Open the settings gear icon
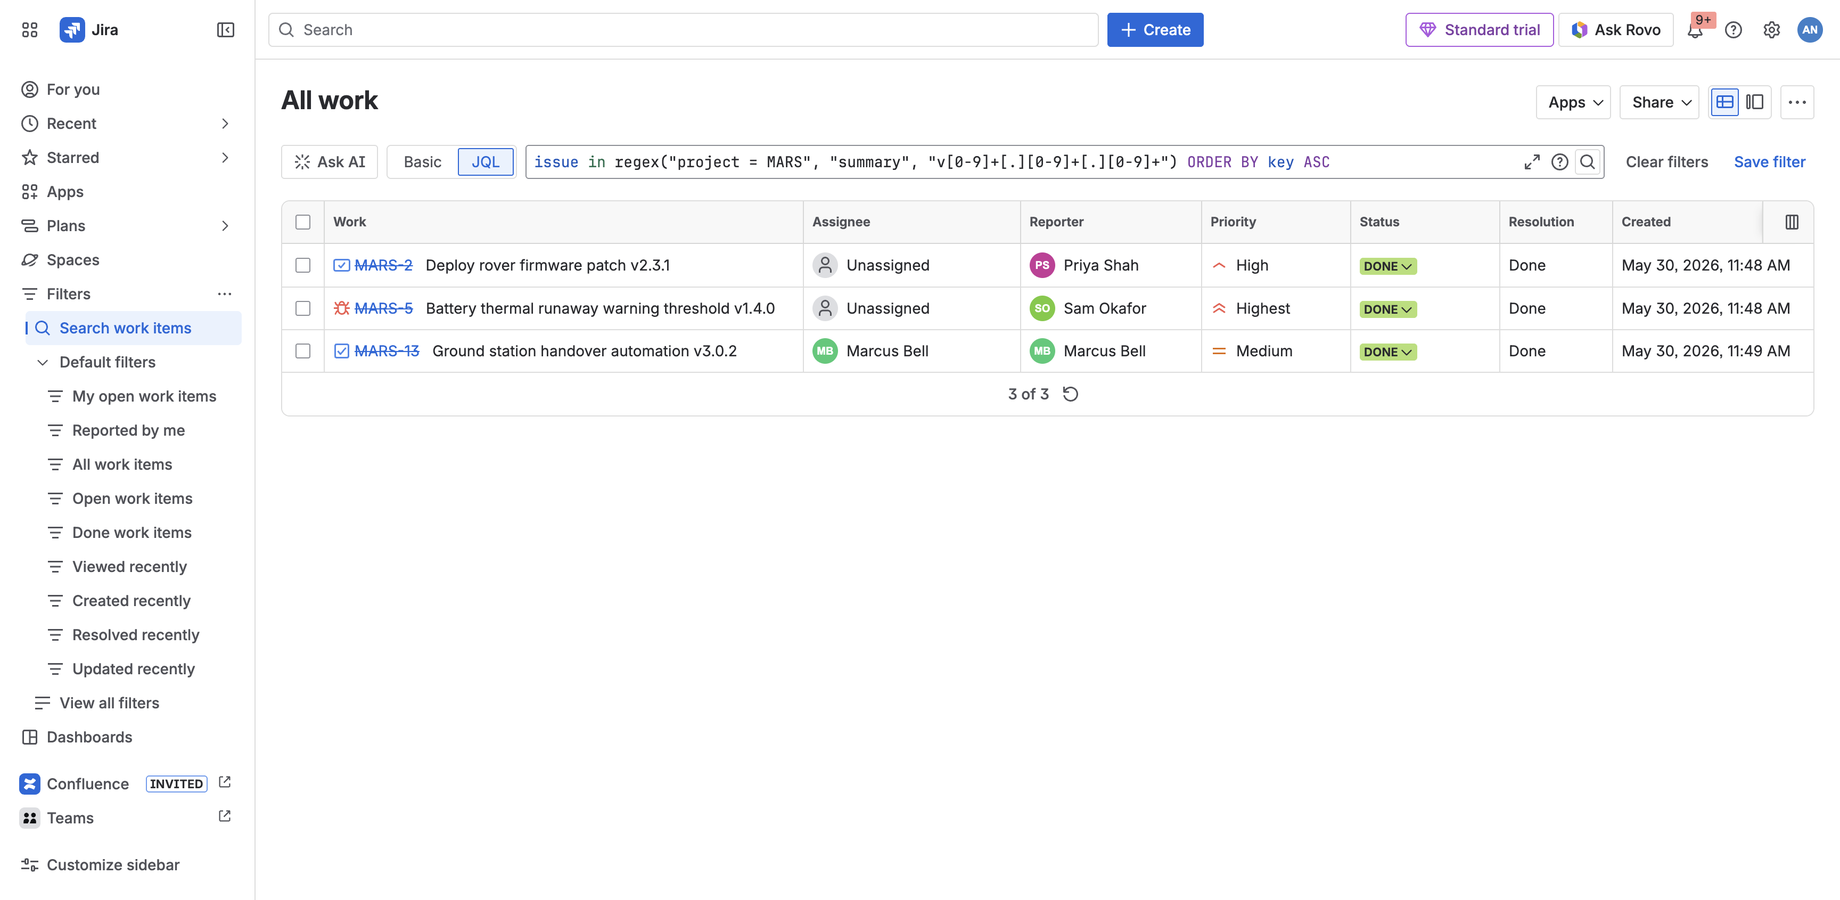Image resolution: width=1840 pixels, height=900 pixels. pyautogui.click(x=1771, y=30)
